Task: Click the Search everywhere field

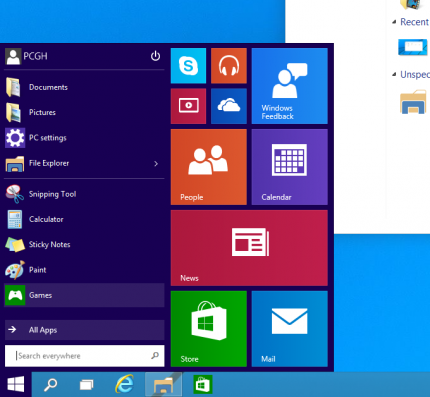Action: click(84, 356)
